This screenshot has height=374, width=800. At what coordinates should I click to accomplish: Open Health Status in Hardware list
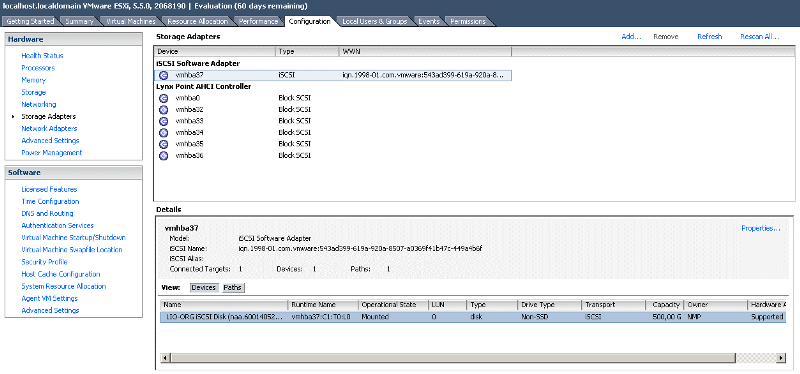[42, 56]
